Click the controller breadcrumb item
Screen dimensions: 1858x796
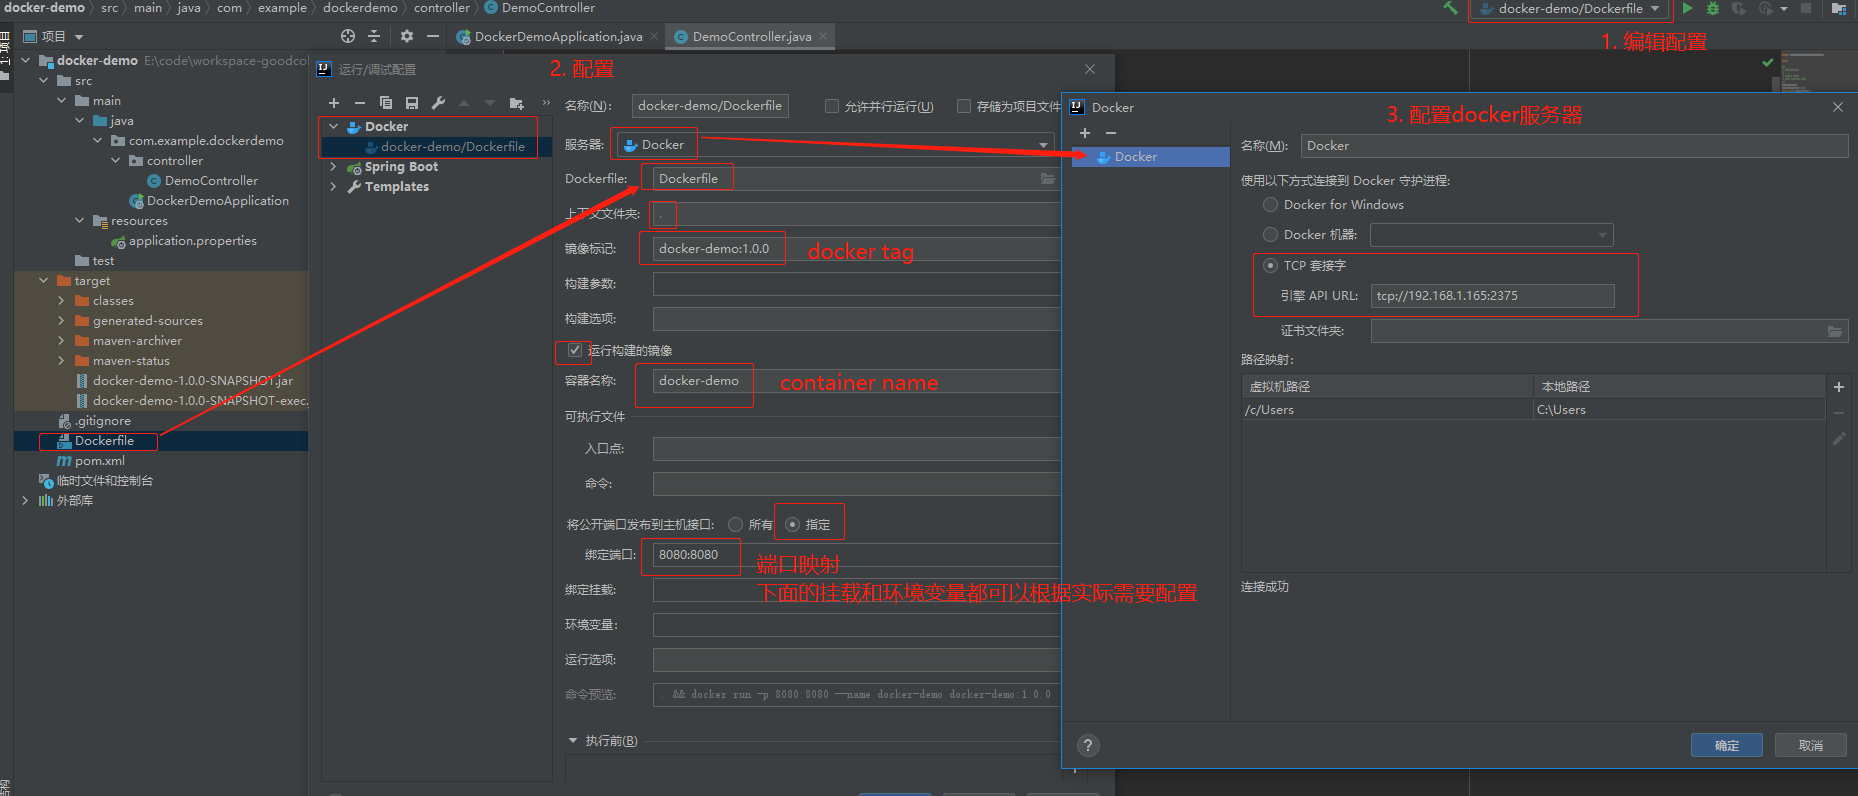point(442,8)
